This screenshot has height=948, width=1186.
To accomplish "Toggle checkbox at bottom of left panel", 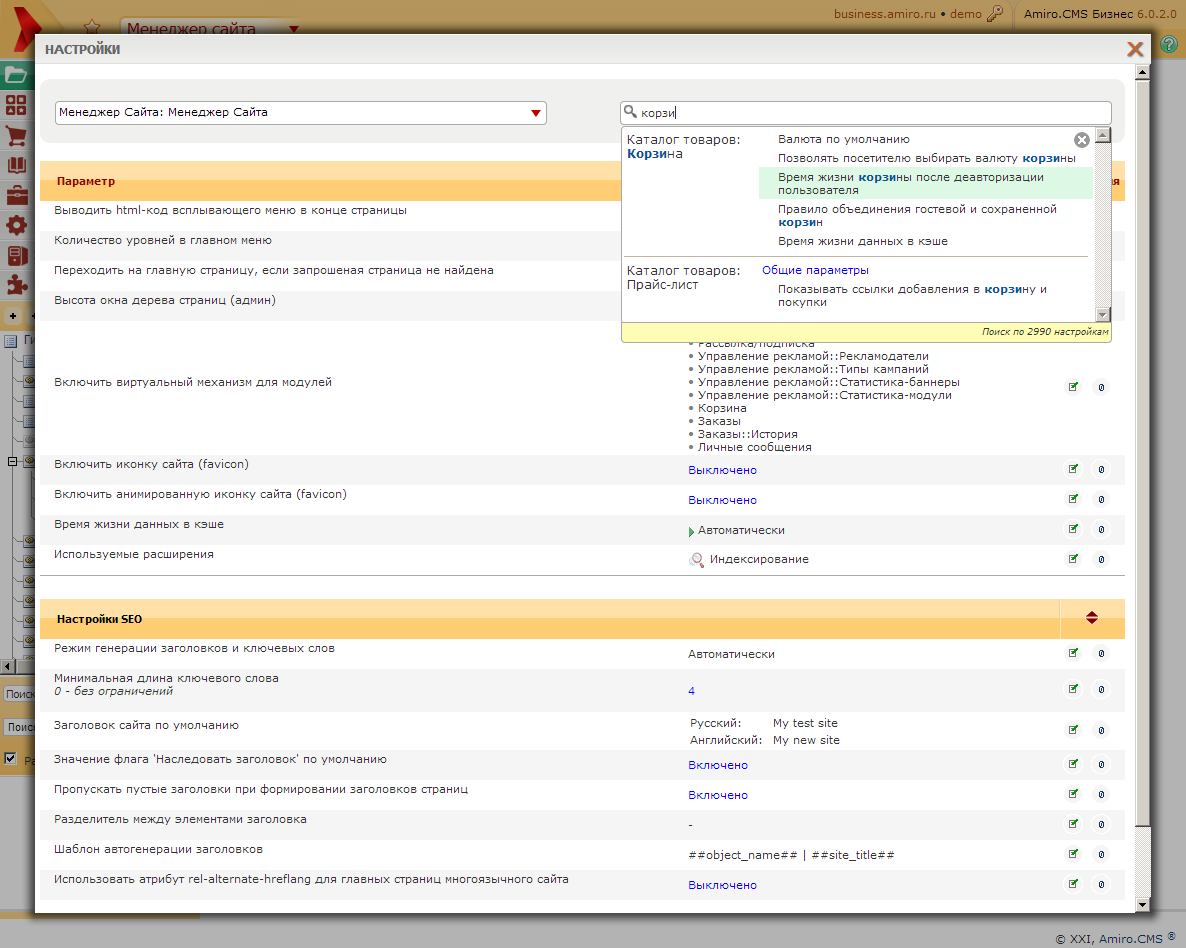I will [x=11, y=759].
